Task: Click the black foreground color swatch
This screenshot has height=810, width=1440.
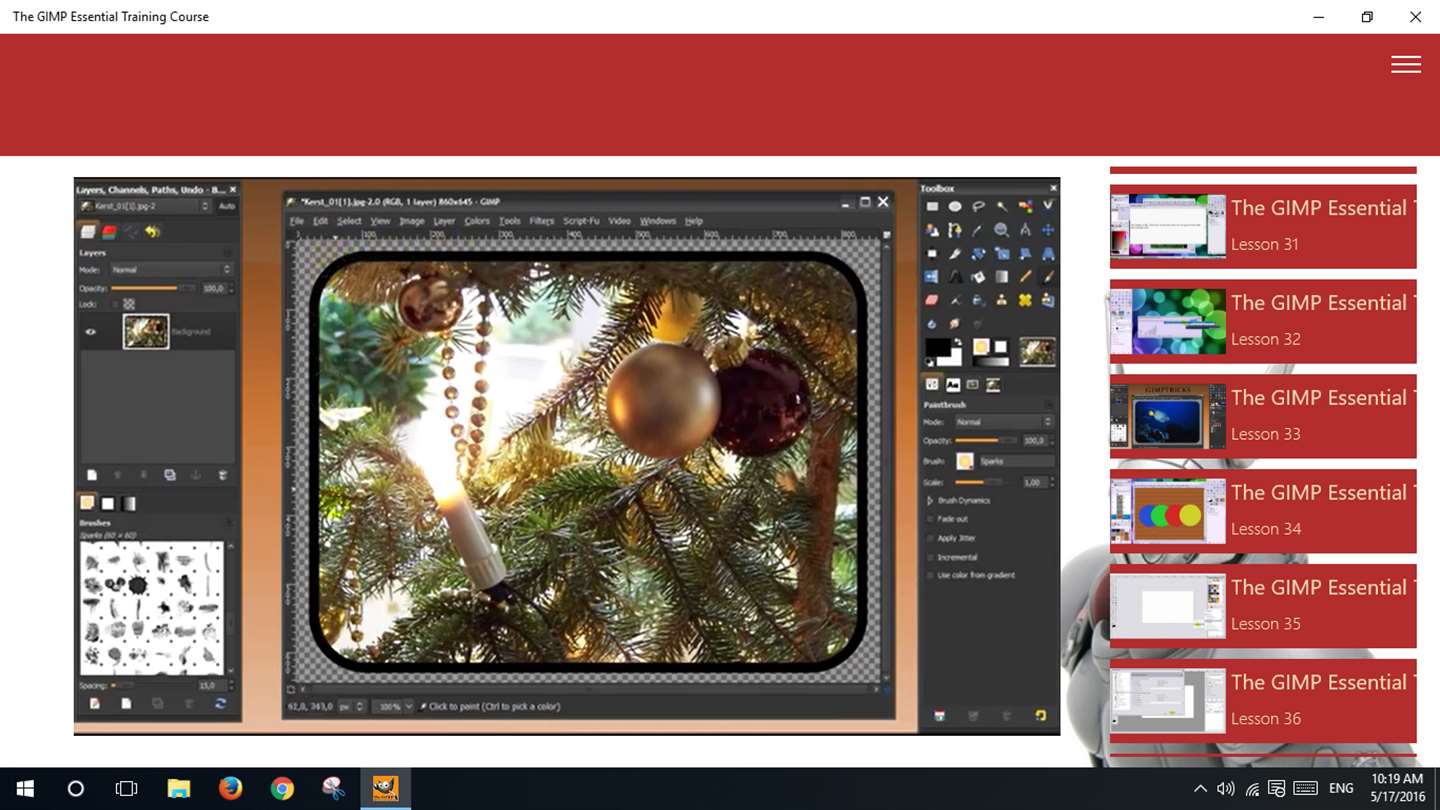Action: pyautogui.click(x=938, y=347)
